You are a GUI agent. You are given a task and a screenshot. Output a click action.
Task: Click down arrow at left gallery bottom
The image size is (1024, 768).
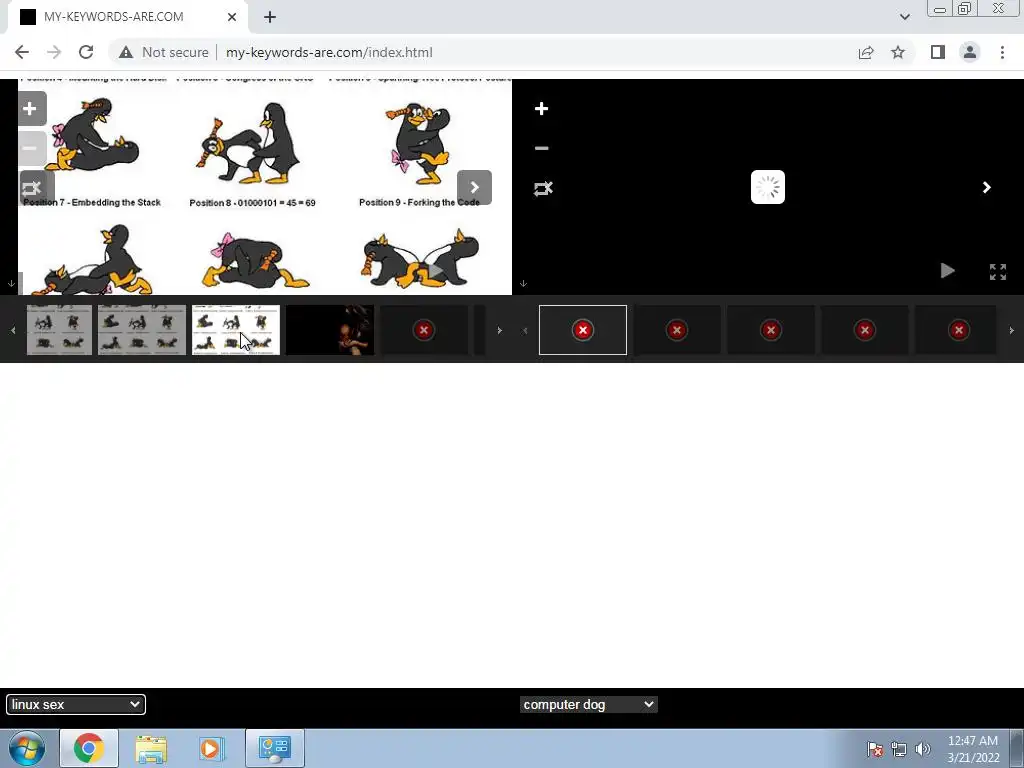tap(11, 283)
